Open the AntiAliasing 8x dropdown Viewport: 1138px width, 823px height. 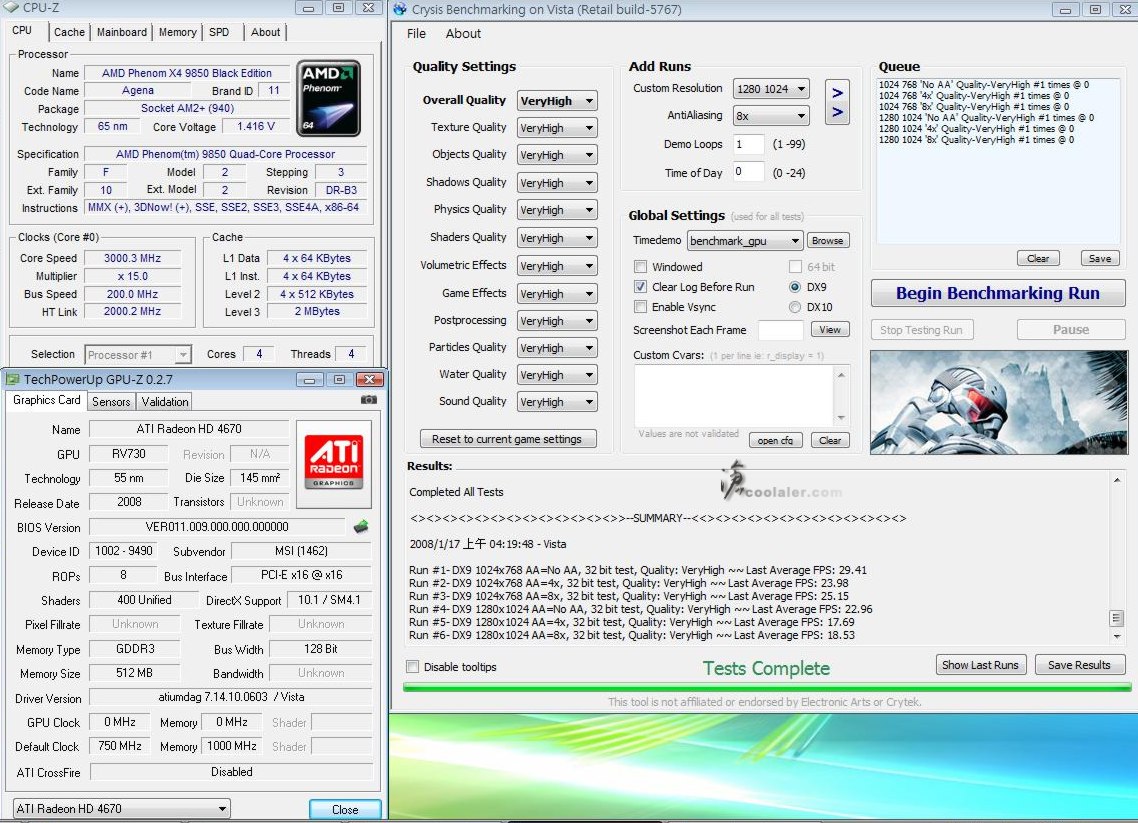coord(771,115)
